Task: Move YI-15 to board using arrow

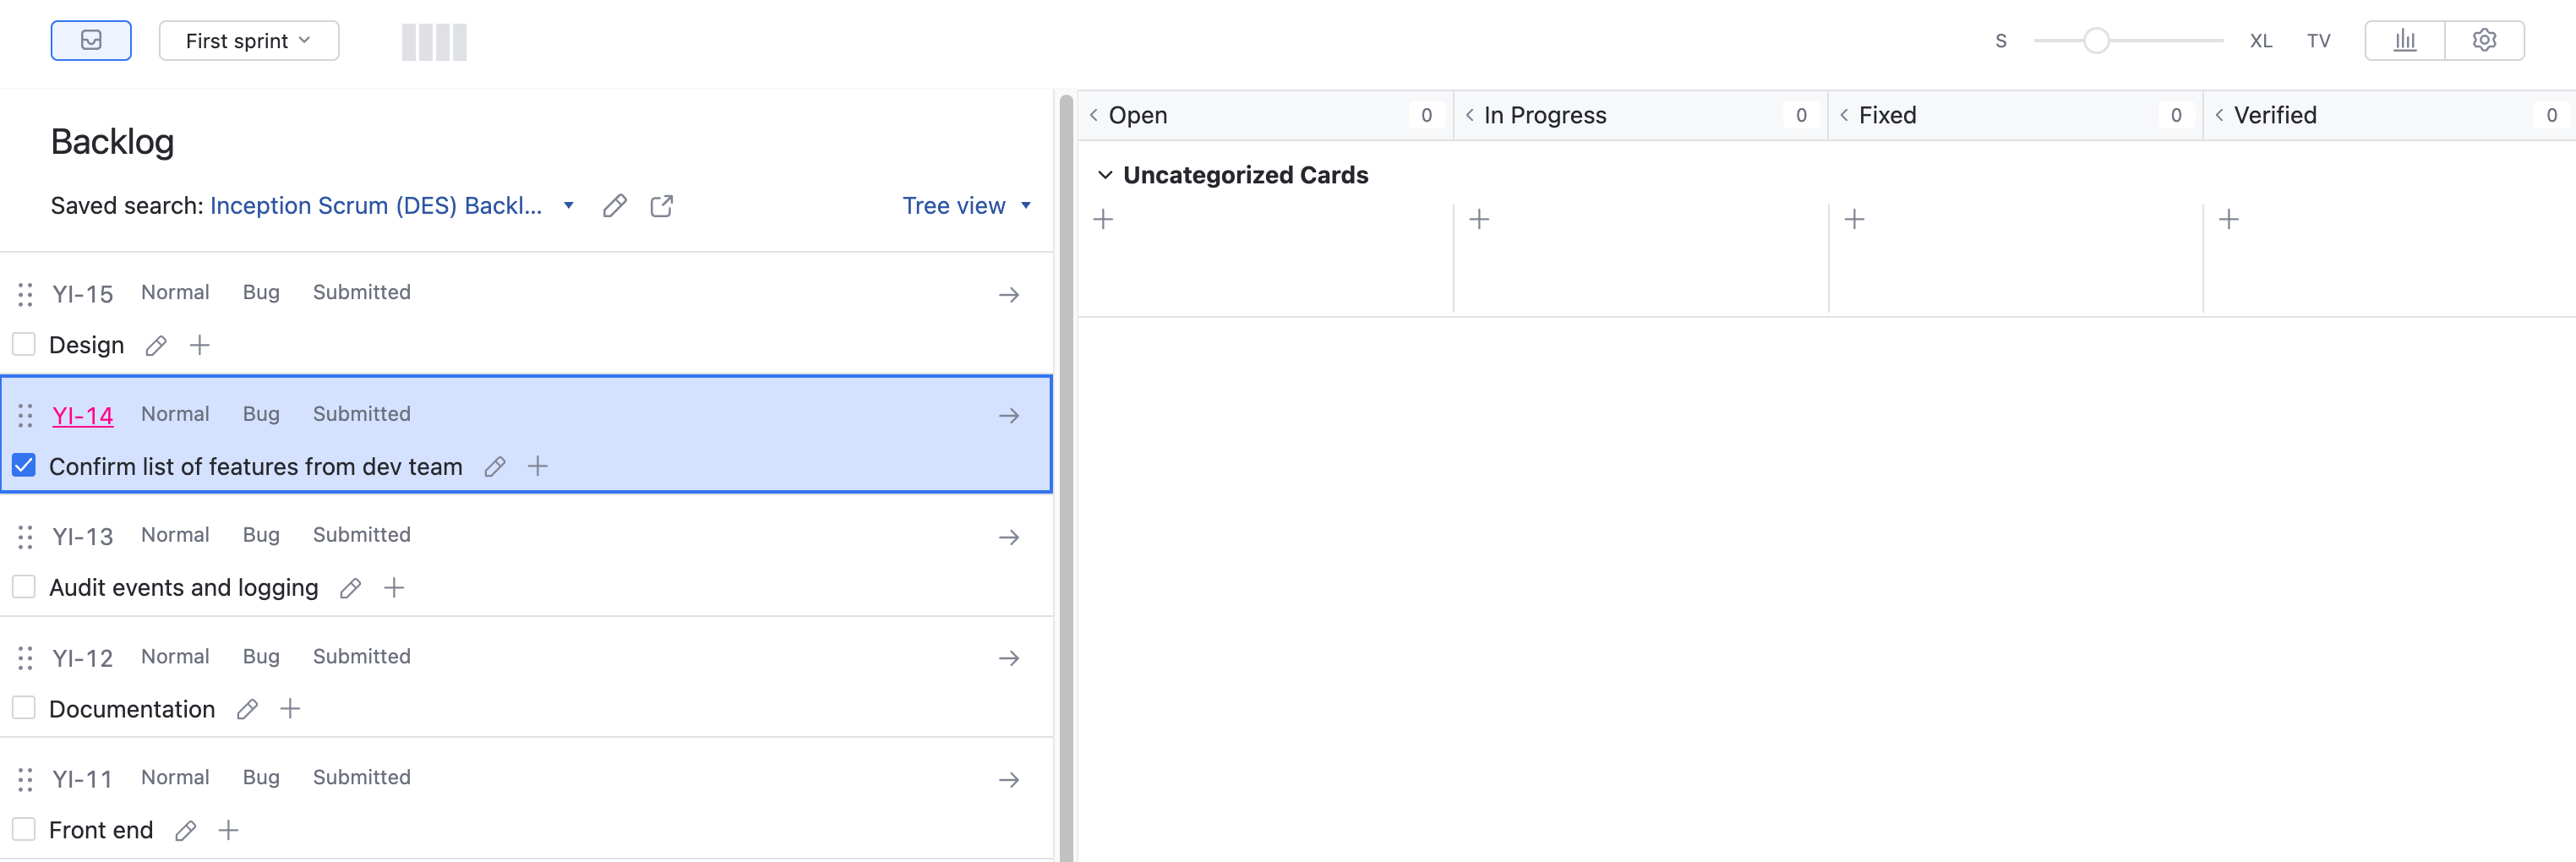Action: pos(1009,295)
